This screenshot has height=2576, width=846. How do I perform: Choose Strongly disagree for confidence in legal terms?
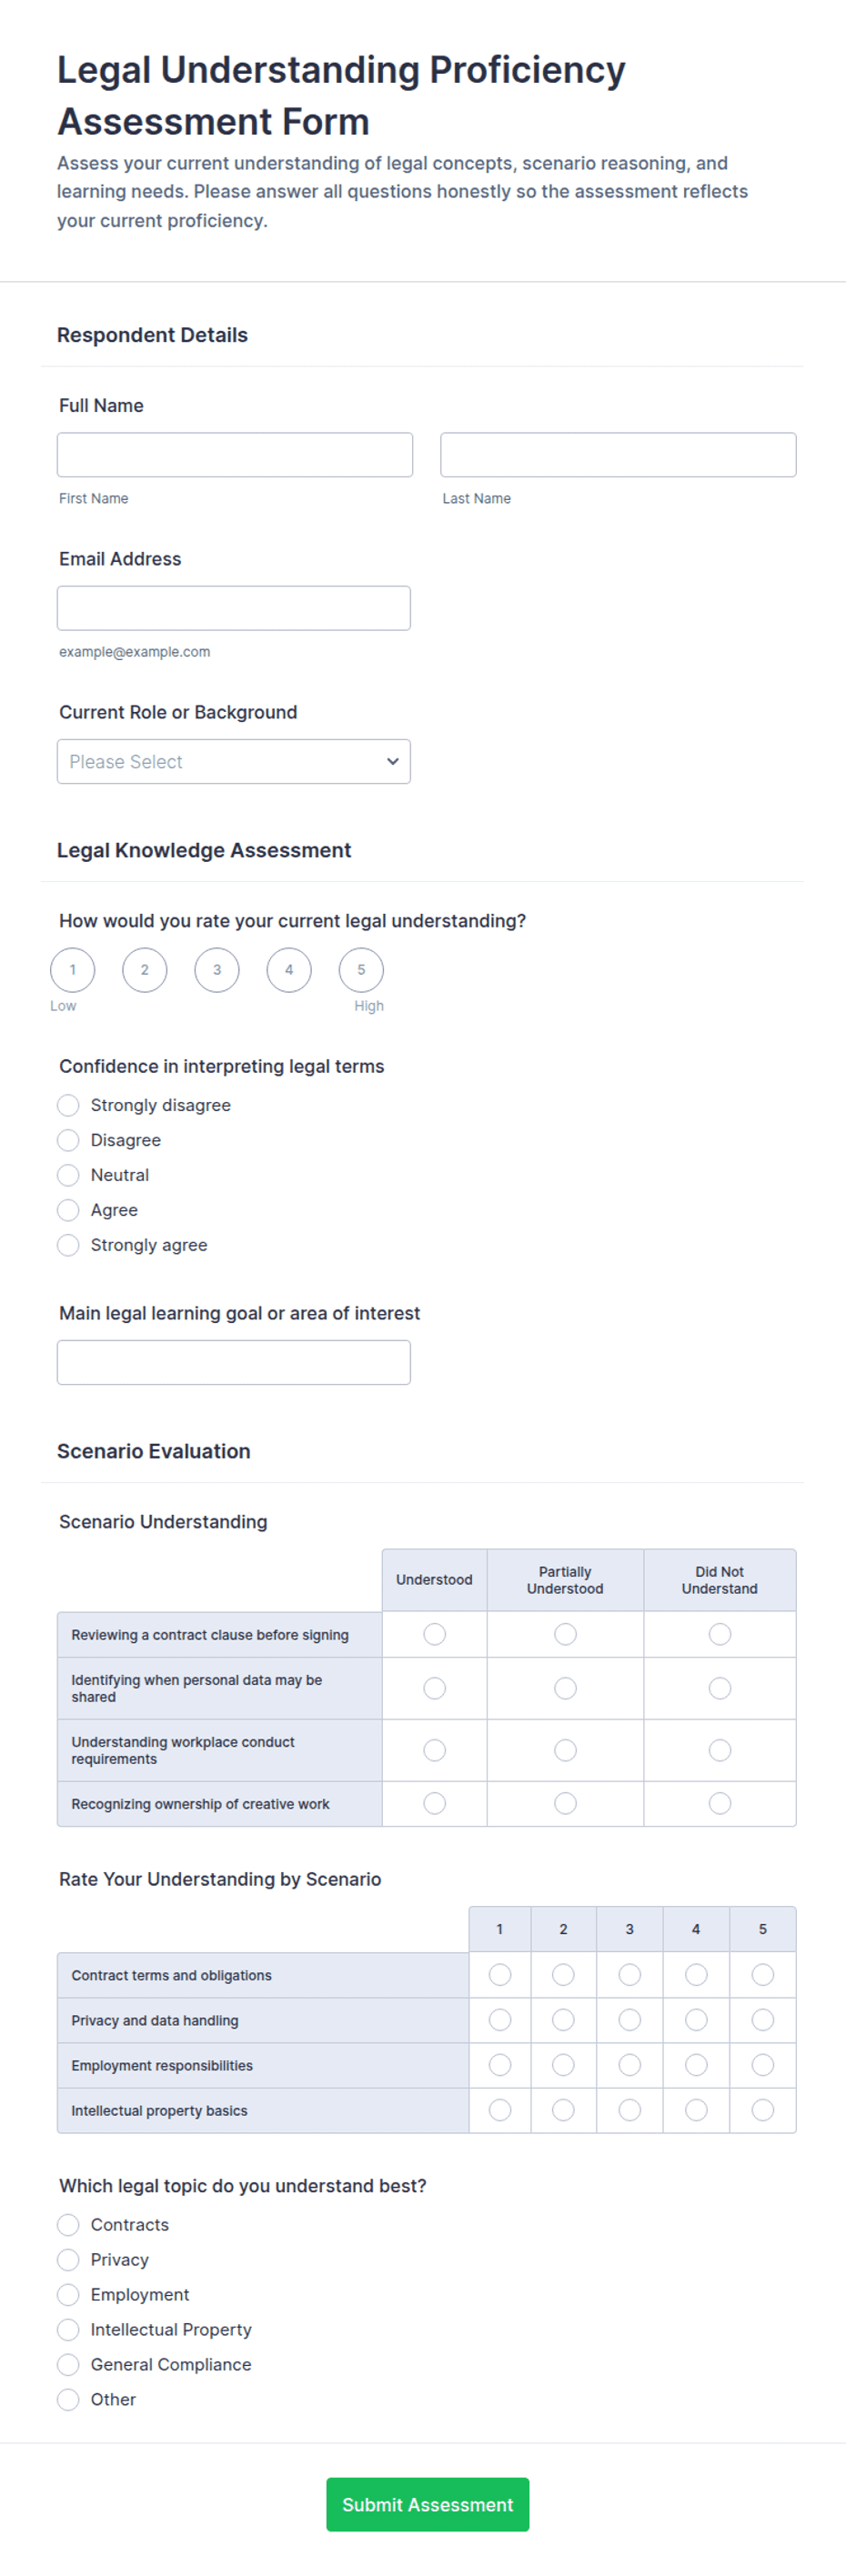pyautogui.click(x=68, y=1105)
